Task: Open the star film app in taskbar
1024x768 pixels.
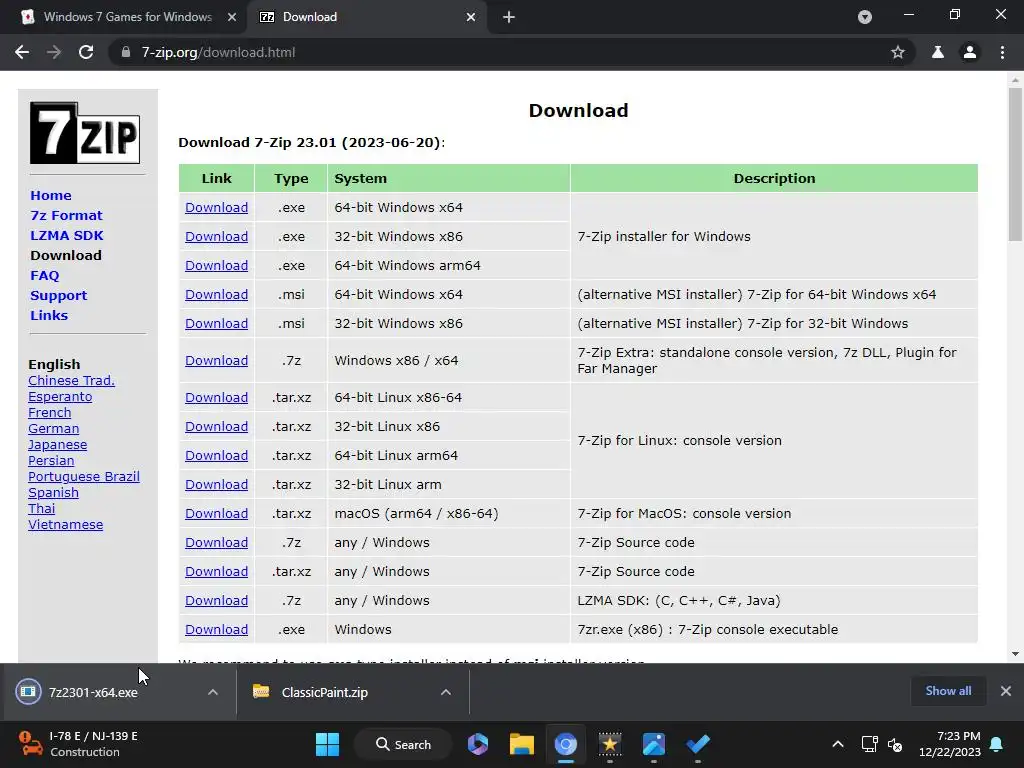Action: click(609, 744)
